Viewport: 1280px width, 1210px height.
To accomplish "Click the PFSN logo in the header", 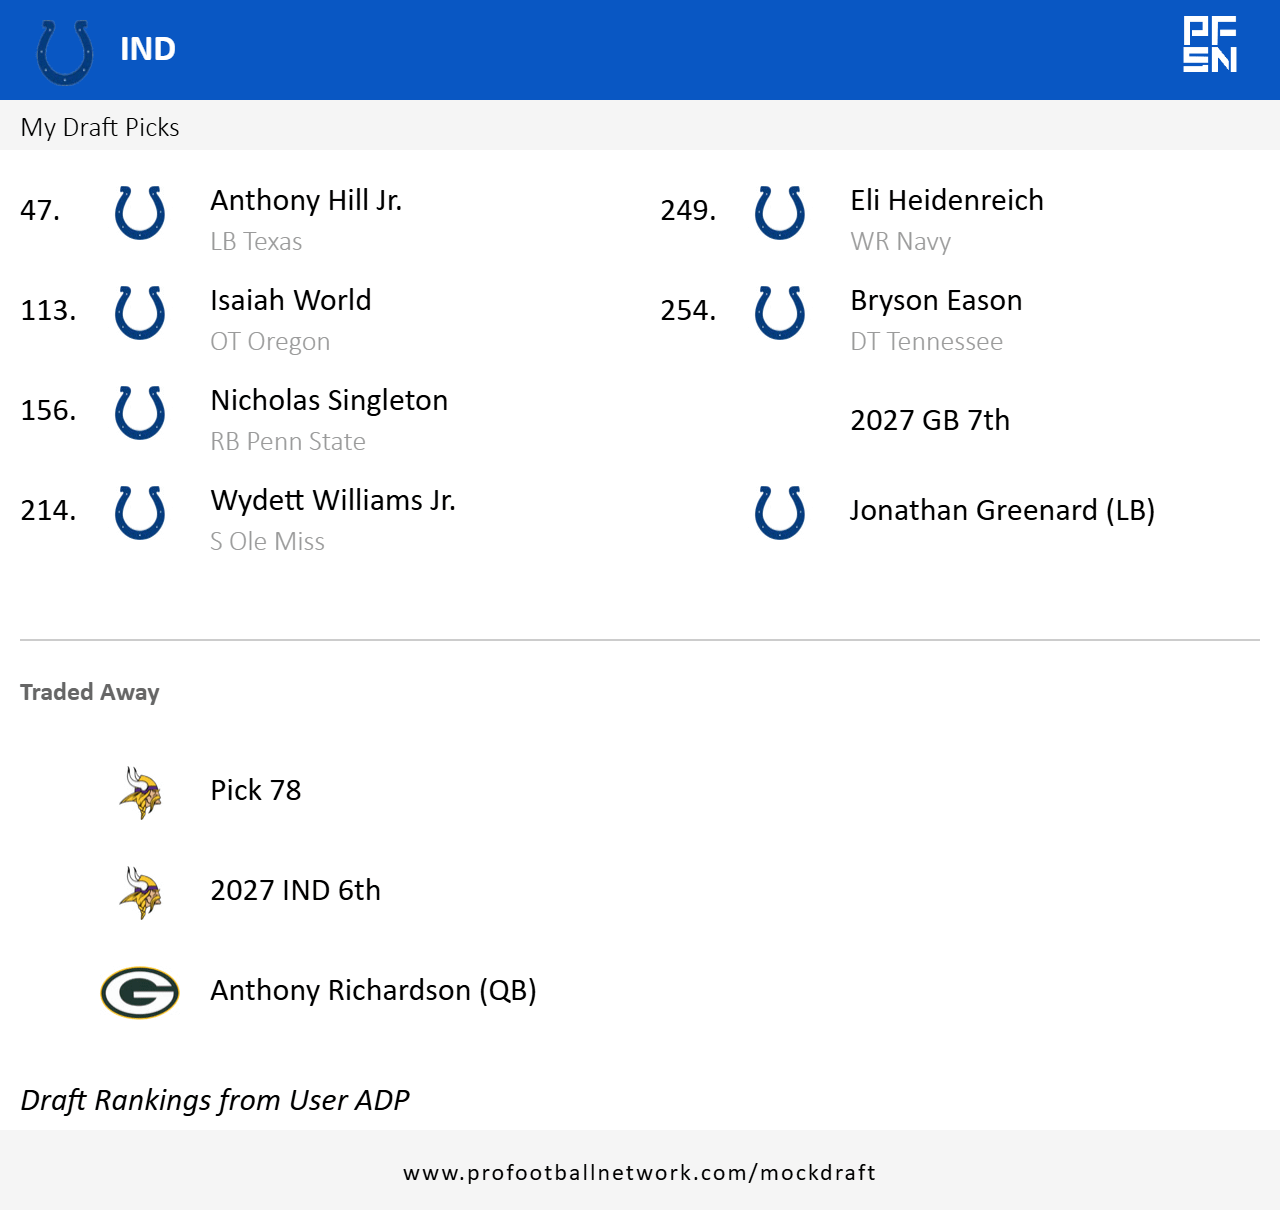I will (1210, 45).
